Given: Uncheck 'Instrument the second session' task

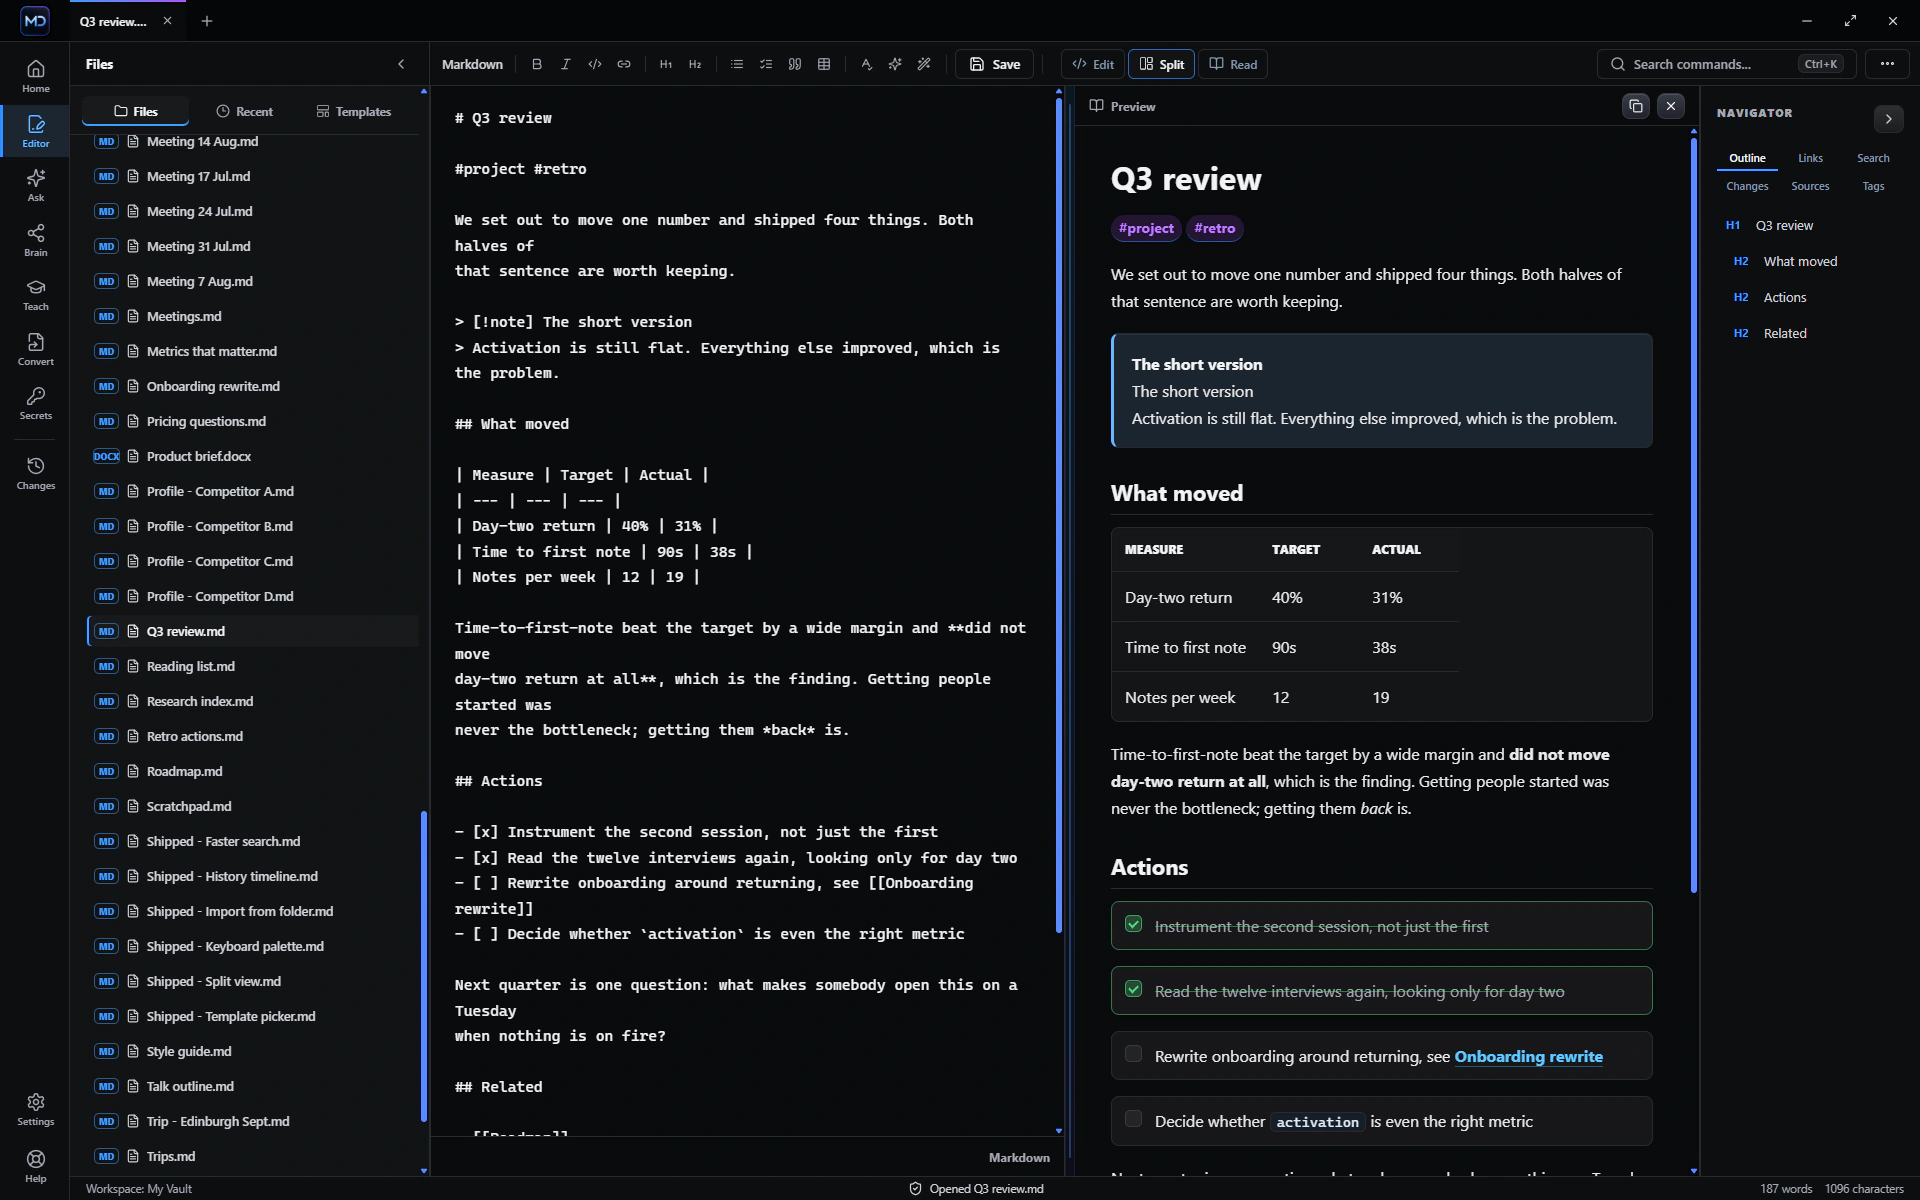Looking at the screenshot, I should click(1133, 924).
